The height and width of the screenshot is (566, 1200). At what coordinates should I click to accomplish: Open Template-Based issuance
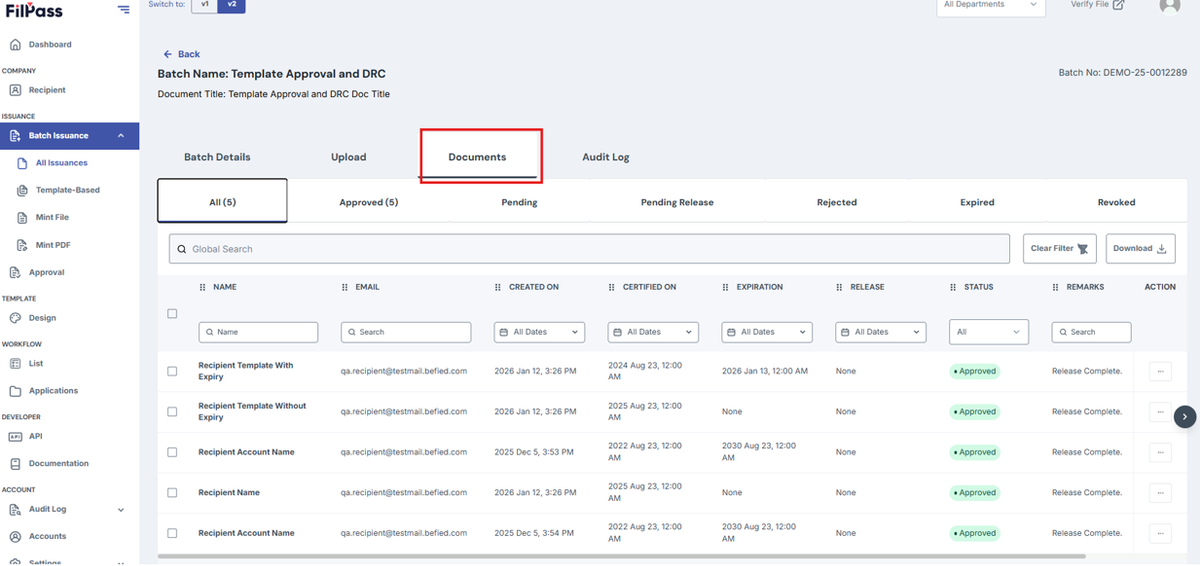[68, 190]
